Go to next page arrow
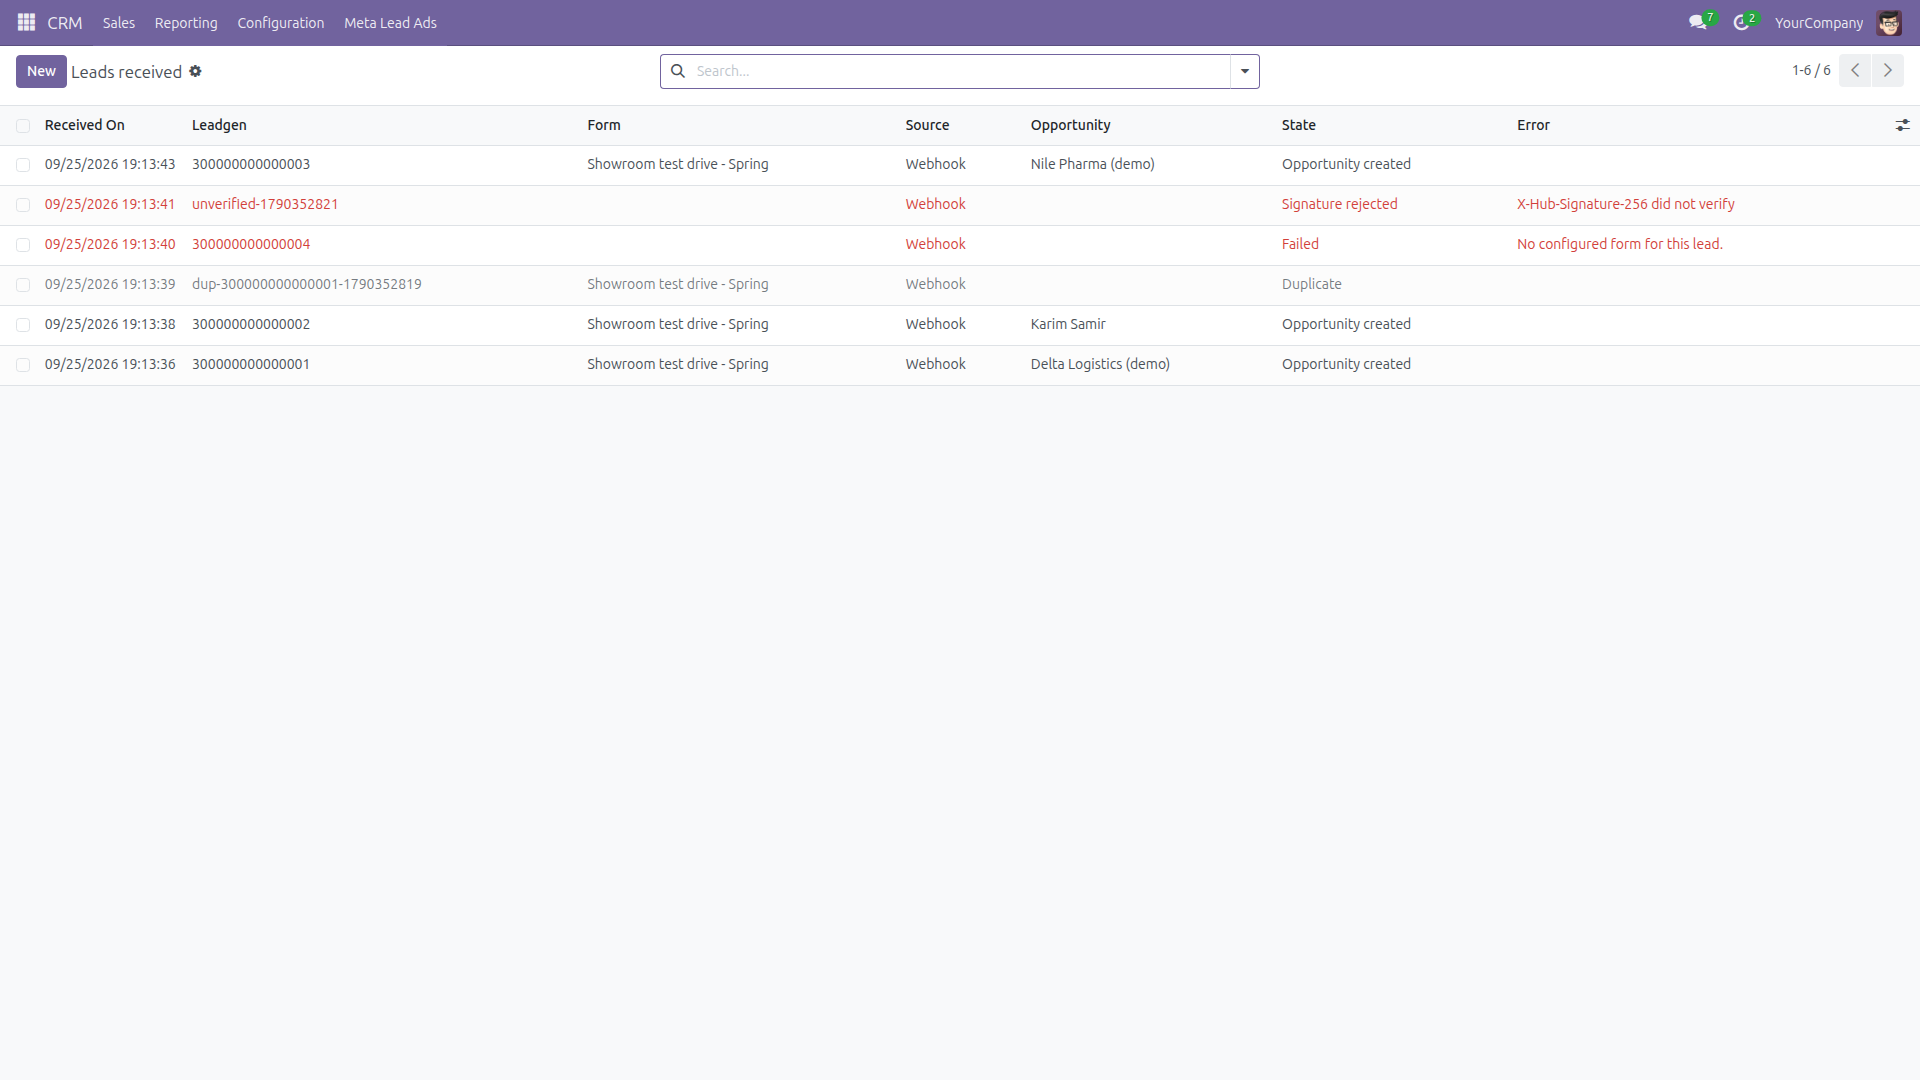1920x1080 pixels. [1888, 71]
